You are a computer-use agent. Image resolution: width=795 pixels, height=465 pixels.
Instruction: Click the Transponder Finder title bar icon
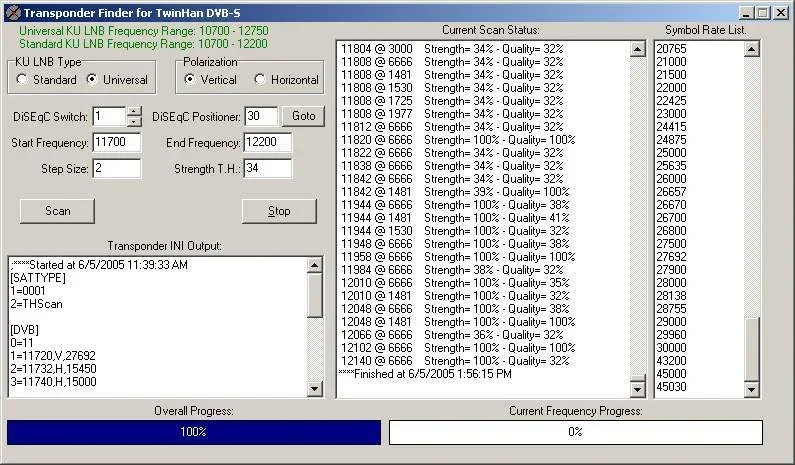click(x=12, y=13)
